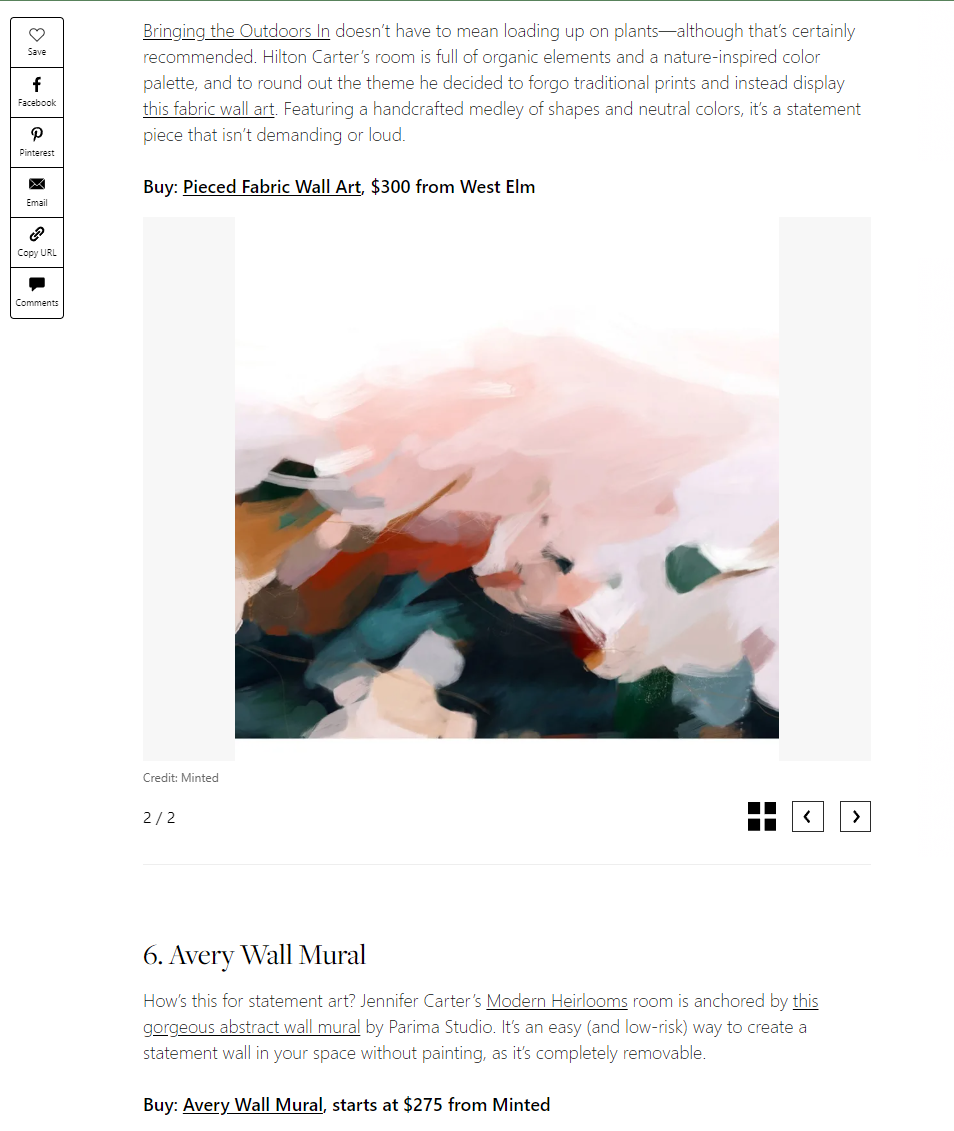Open Avery Wall Mural buy link
The image size is (954, 1131).
point(252,1105)
